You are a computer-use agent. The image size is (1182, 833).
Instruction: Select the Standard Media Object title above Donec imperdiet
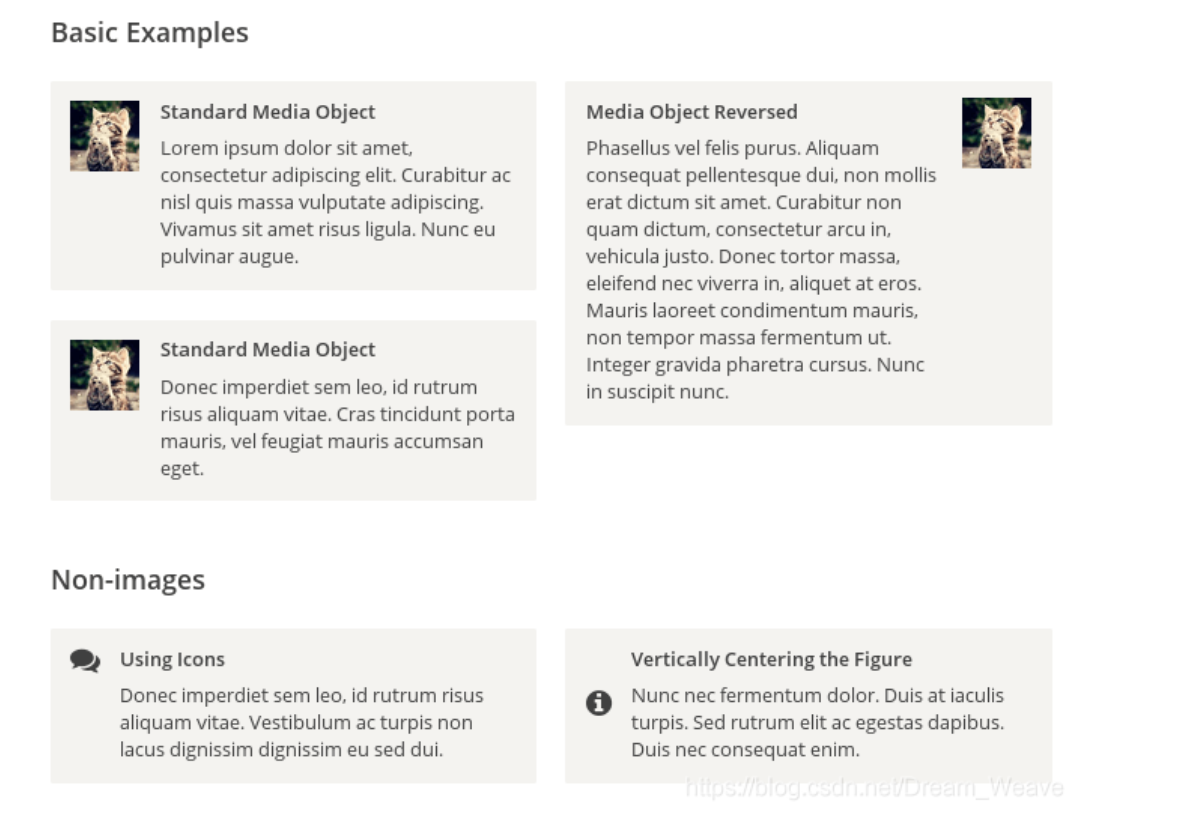pos(268,350)
